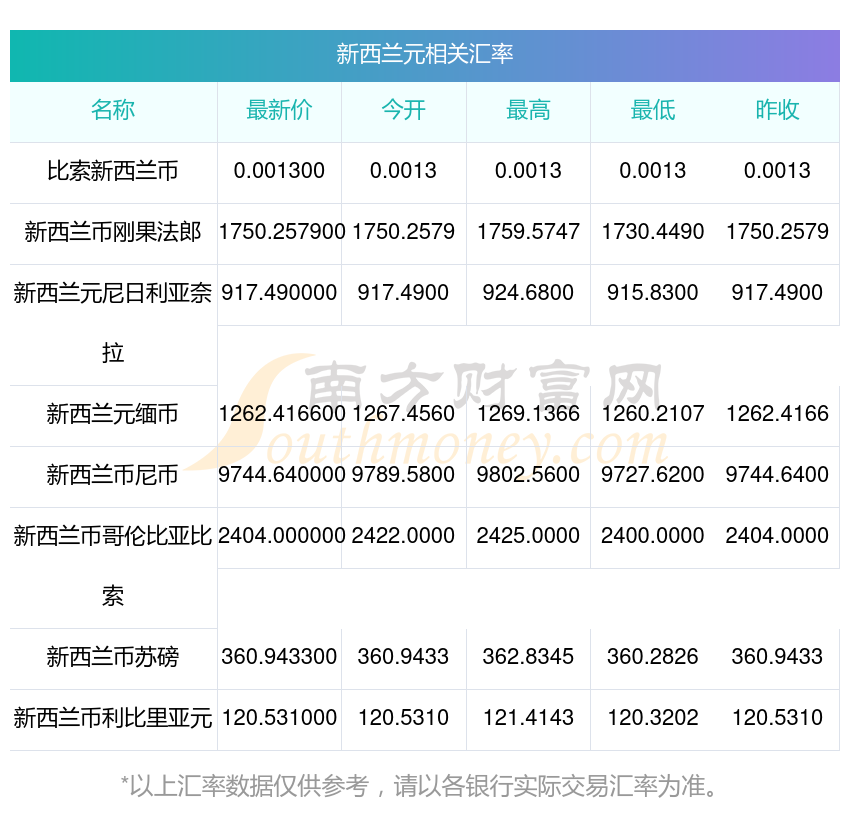Viewport: 850px width, 817px height.
Task: Click the value 360.943300
Action: tap(279, 657)
